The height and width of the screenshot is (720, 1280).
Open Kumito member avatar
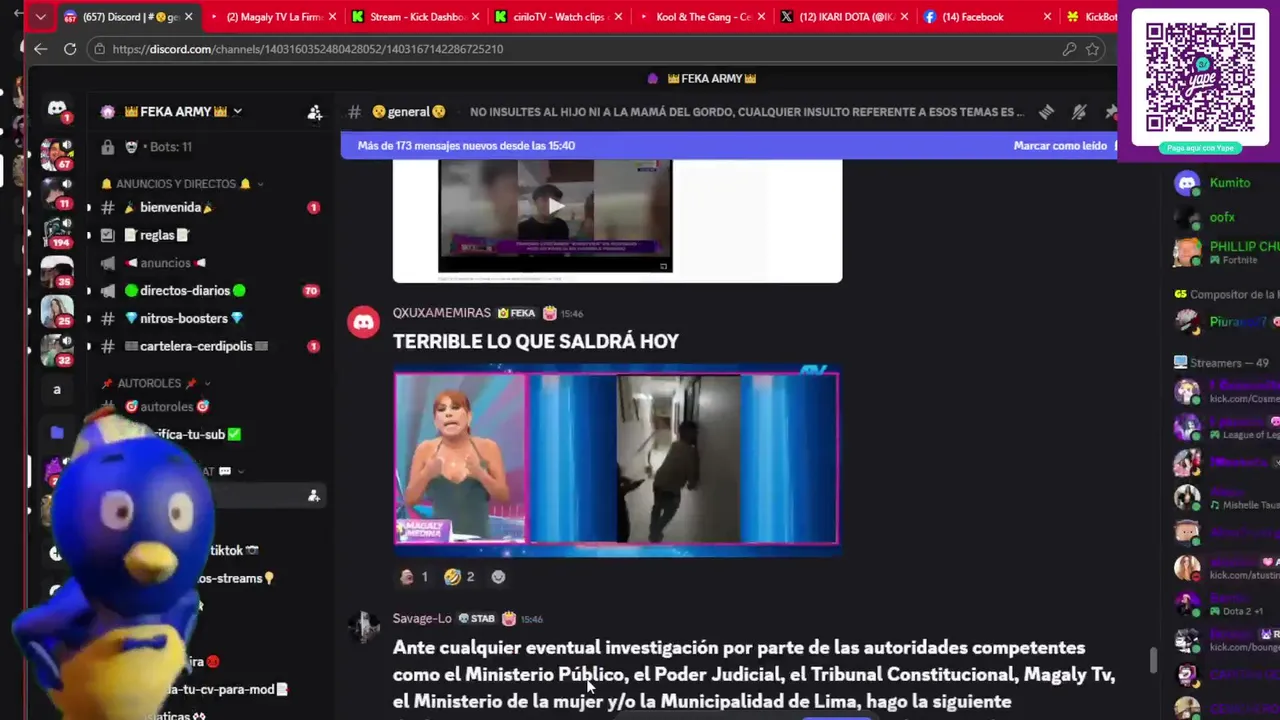point(1187,183)
